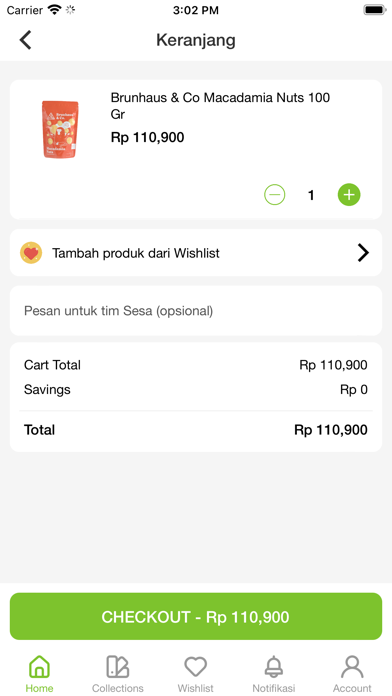Viewport: 392px width, 696px height.
Task: Tap the CHECKOUT - Rp 110,900 button
Action: [x=196, y=617]
